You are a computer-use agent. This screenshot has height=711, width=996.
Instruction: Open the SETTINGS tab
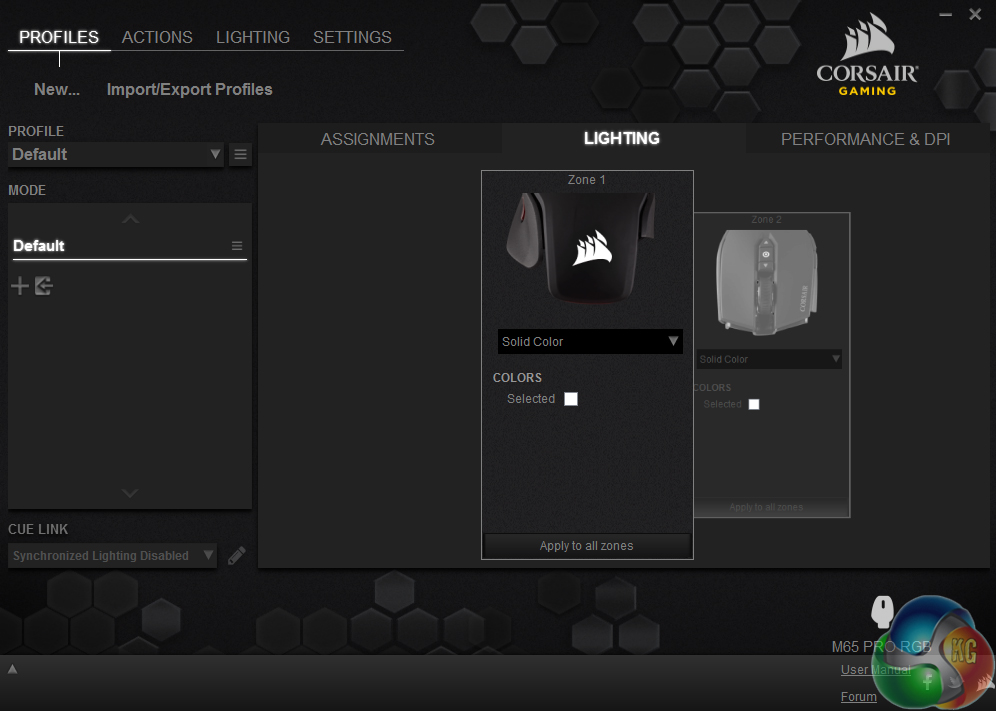pyautogui.click(x=352, y=37)
